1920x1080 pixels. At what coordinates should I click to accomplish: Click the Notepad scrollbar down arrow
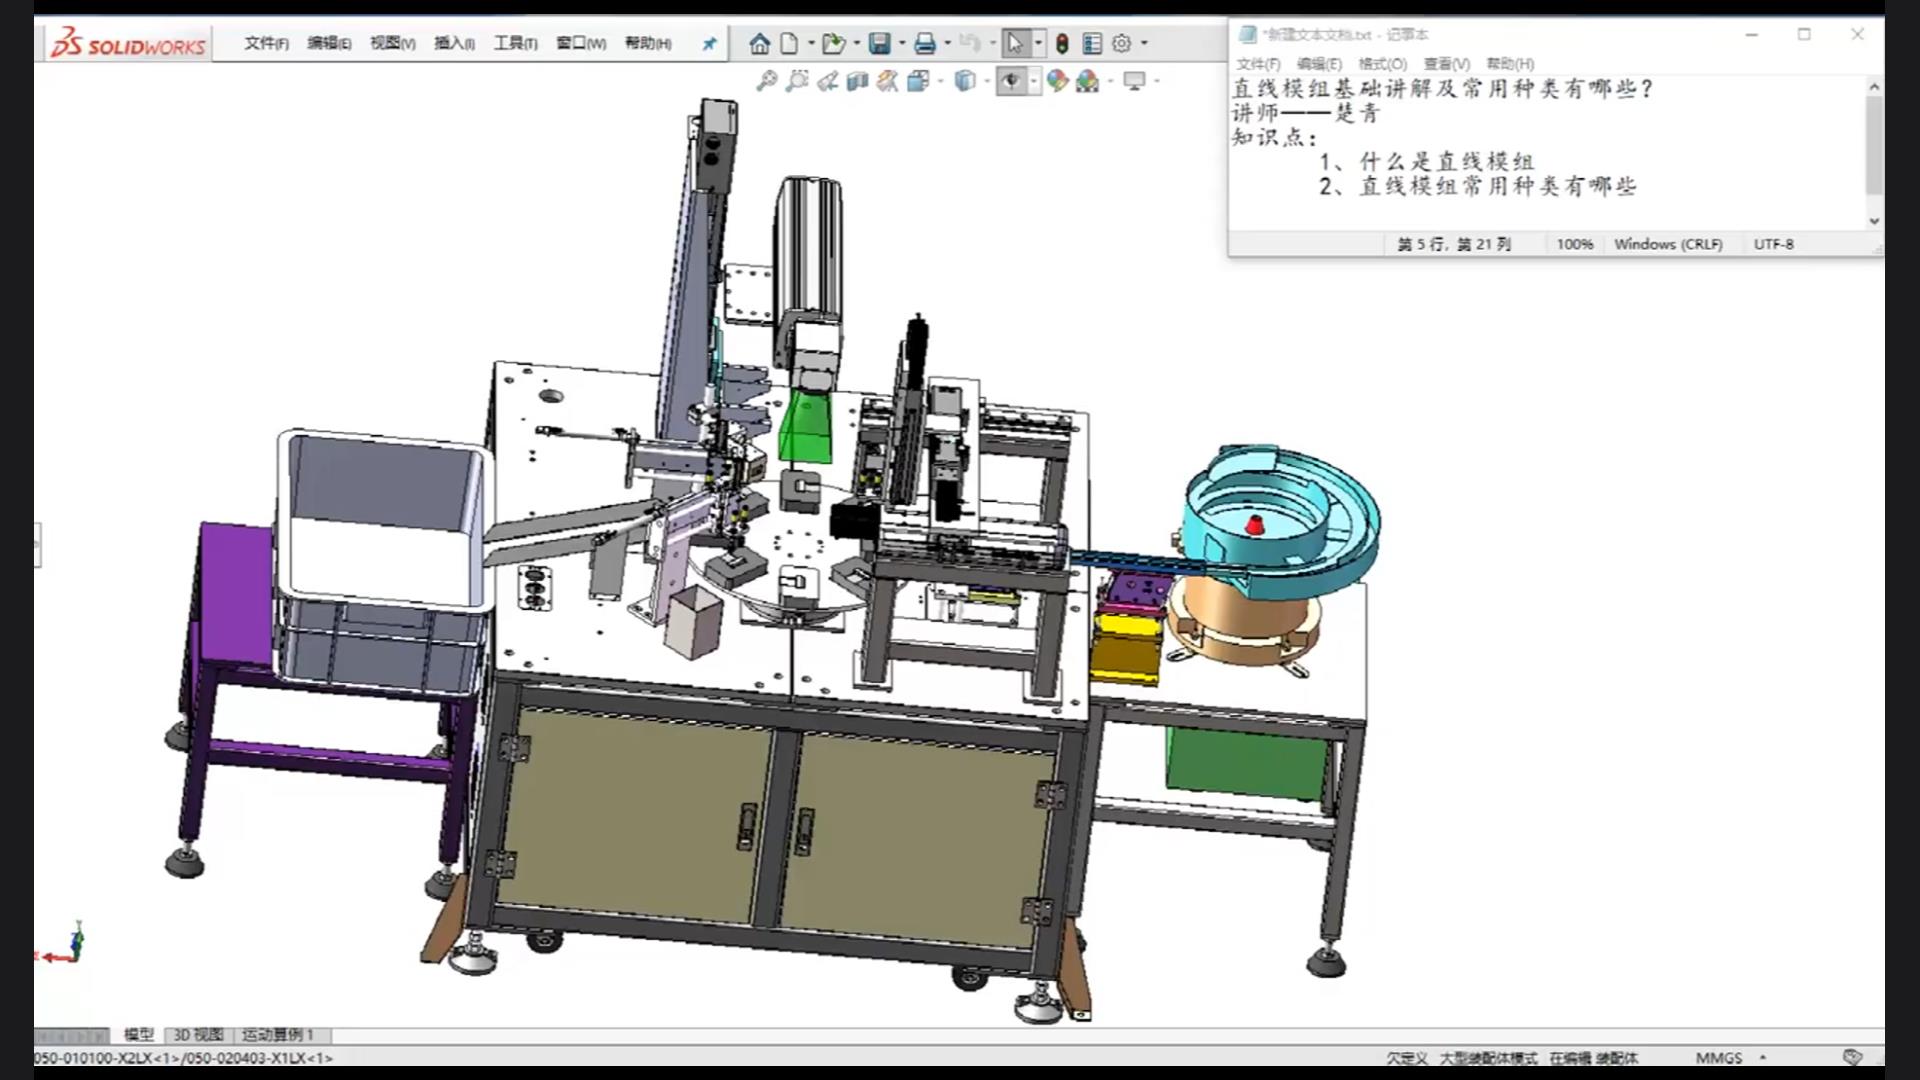[x=1874, y=221]
